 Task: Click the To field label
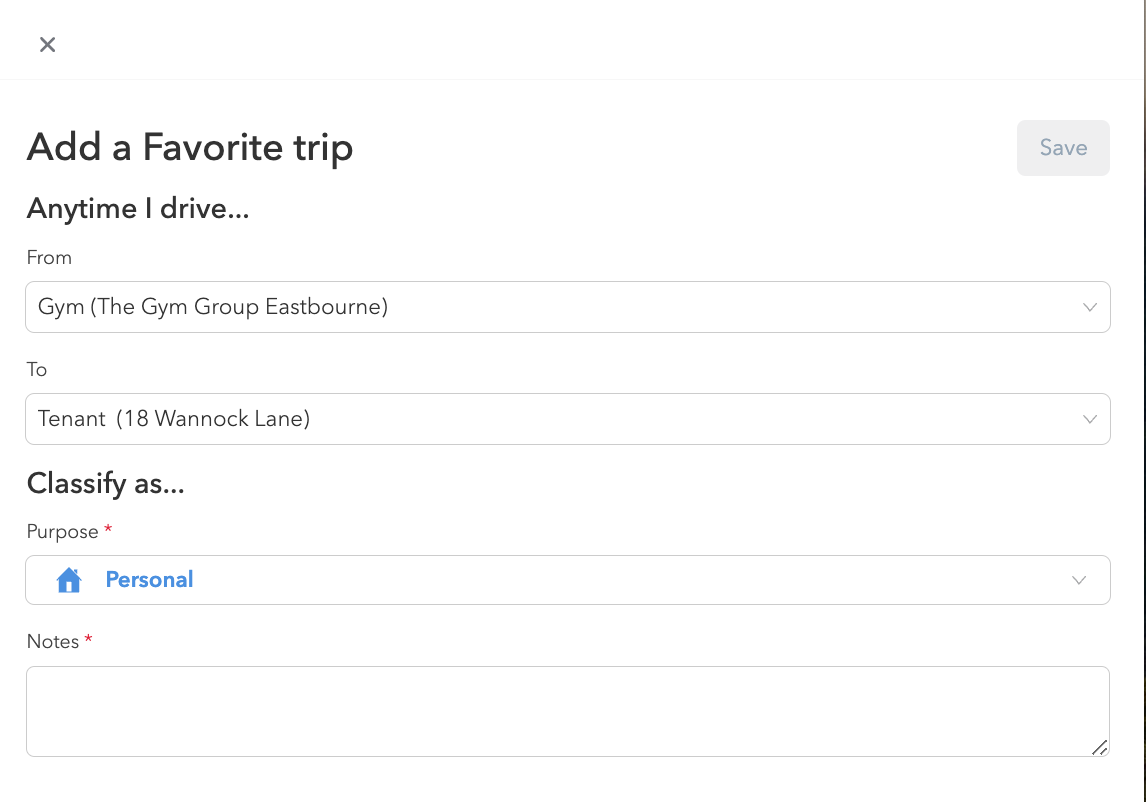[37, 370]
